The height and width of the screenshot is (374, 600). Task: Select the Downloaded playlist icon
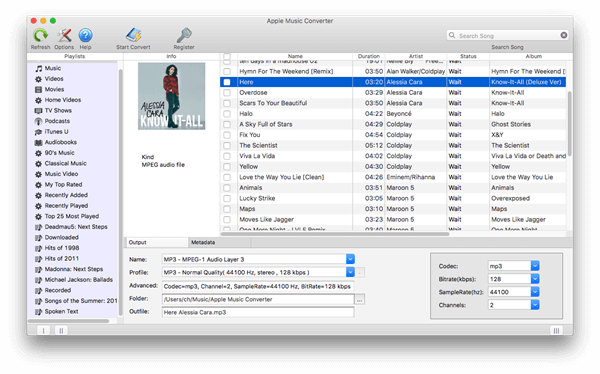(39, 238)
